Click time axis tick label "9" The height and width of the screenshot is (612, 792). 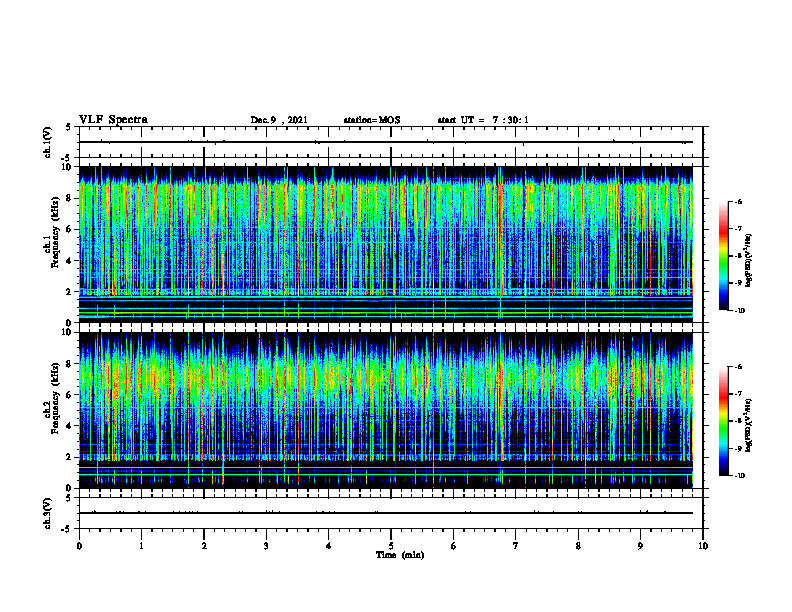point(640,546)
